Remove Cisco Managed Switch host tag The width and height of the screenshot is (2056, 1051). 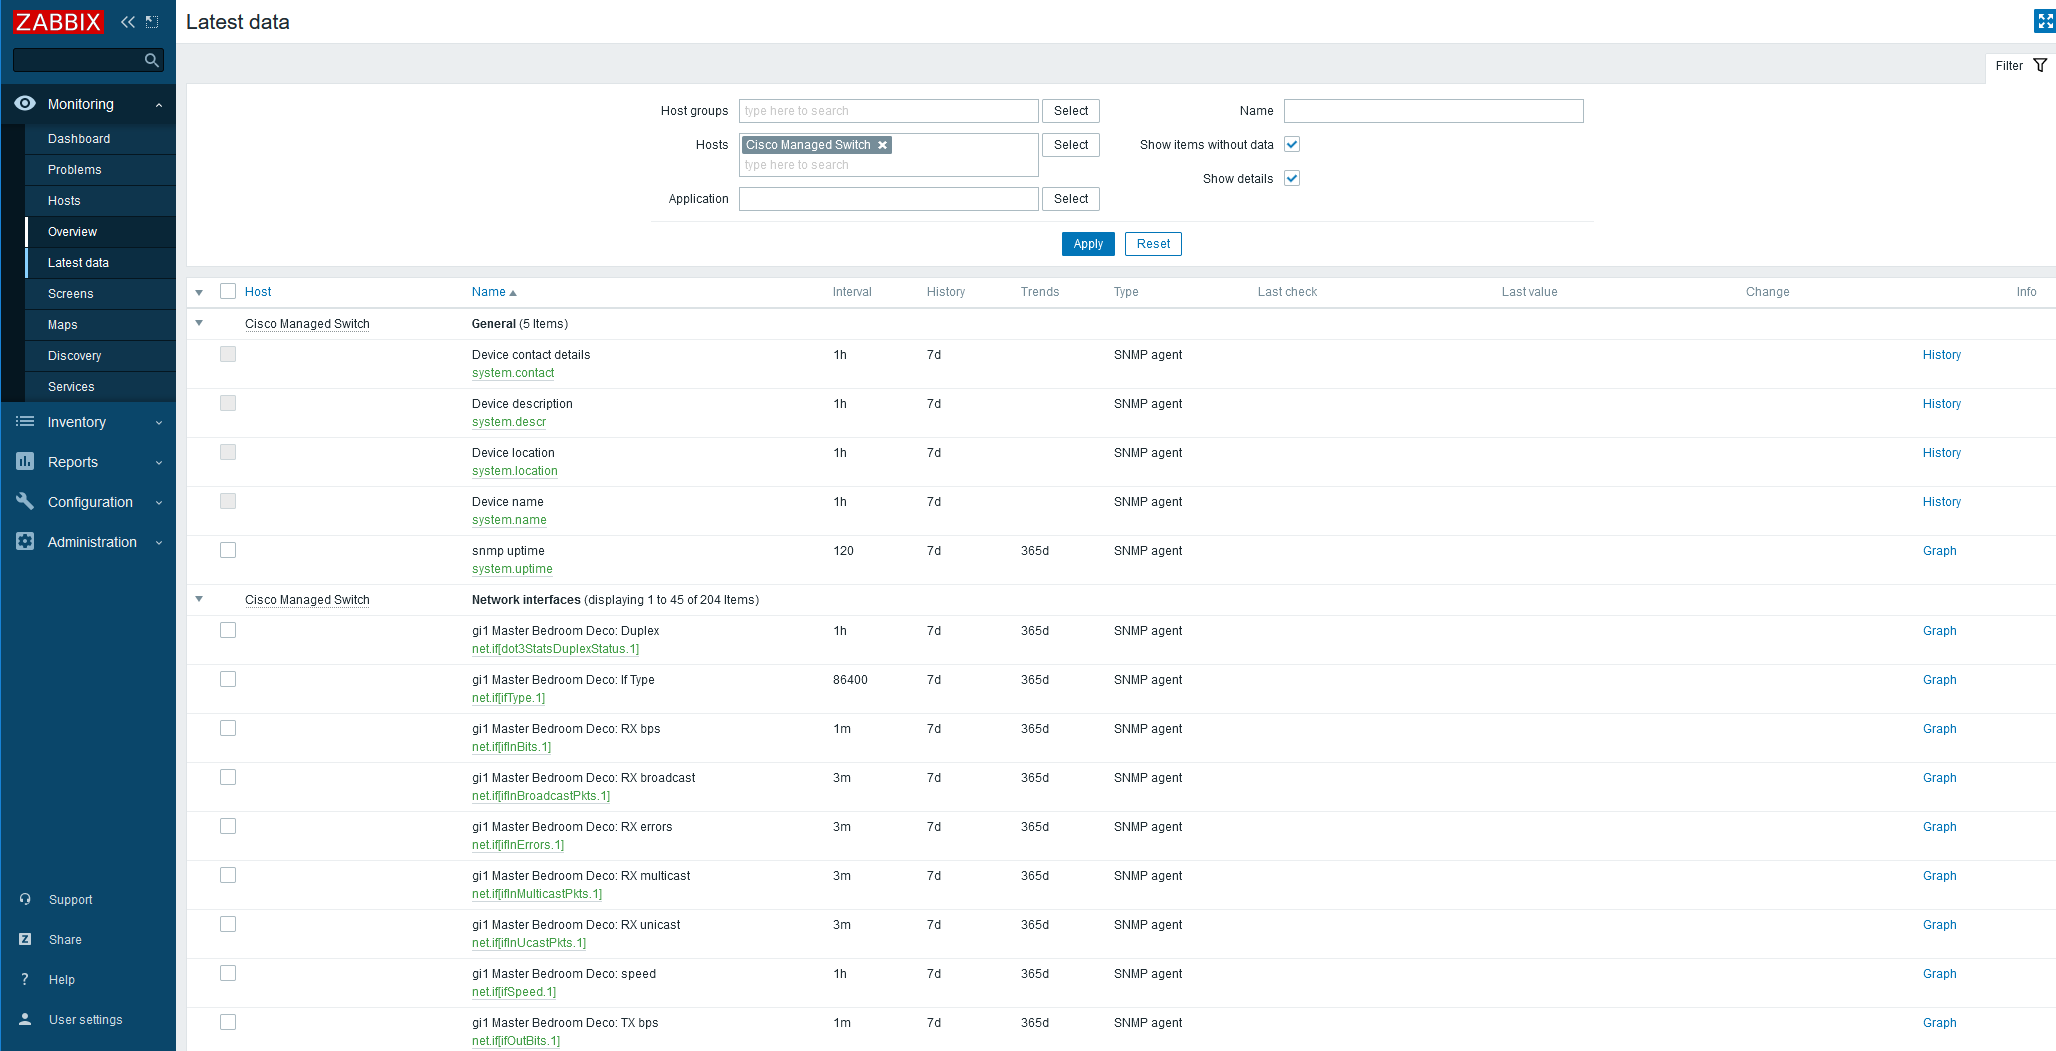[883, 145]
